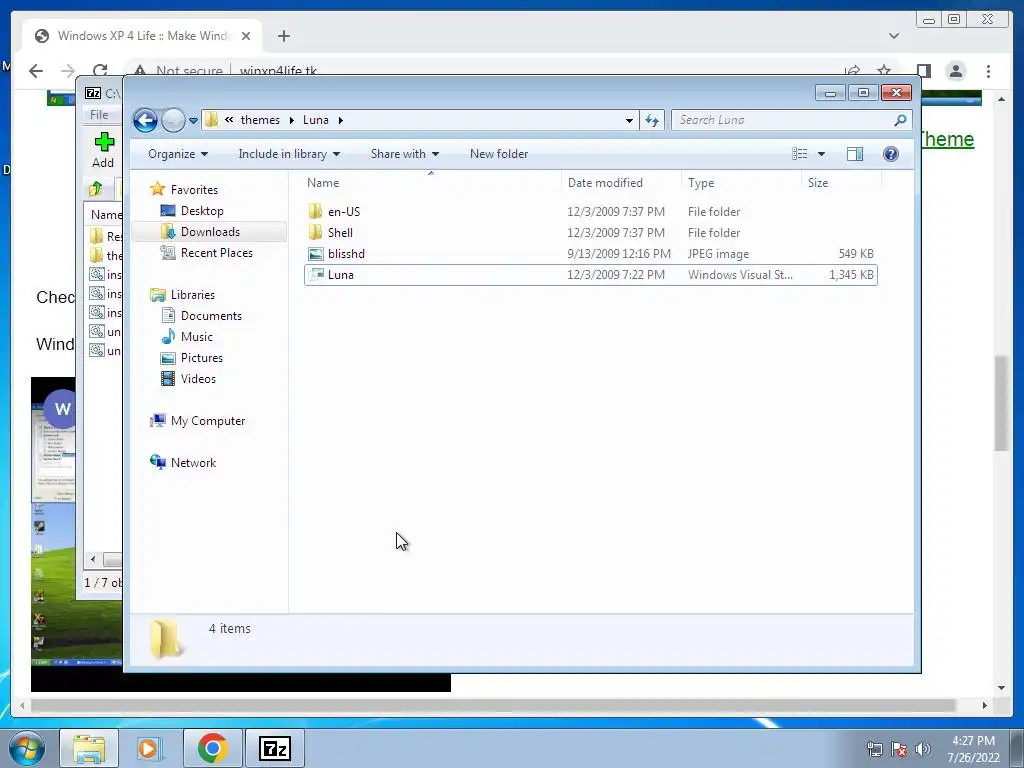Open Explorer help icon
This screenshot has height=768, width=1024.
click(x=890, y=154)
